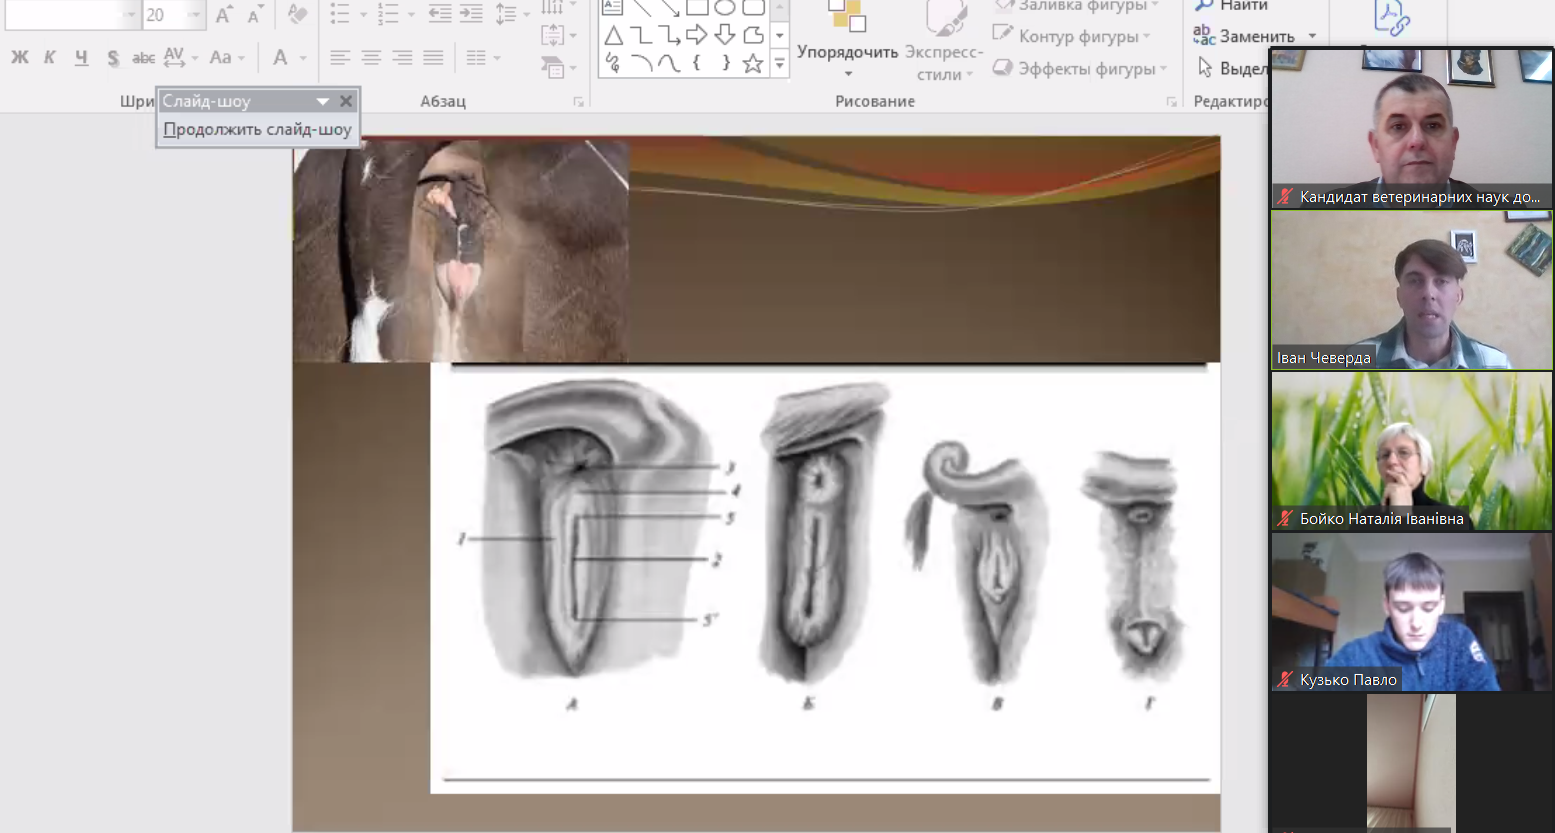Image resolution: width=1555 pixels, height=833 pixels.
Task: Close the Слайд-шоу floating toolbar
Action: point(346,101)
